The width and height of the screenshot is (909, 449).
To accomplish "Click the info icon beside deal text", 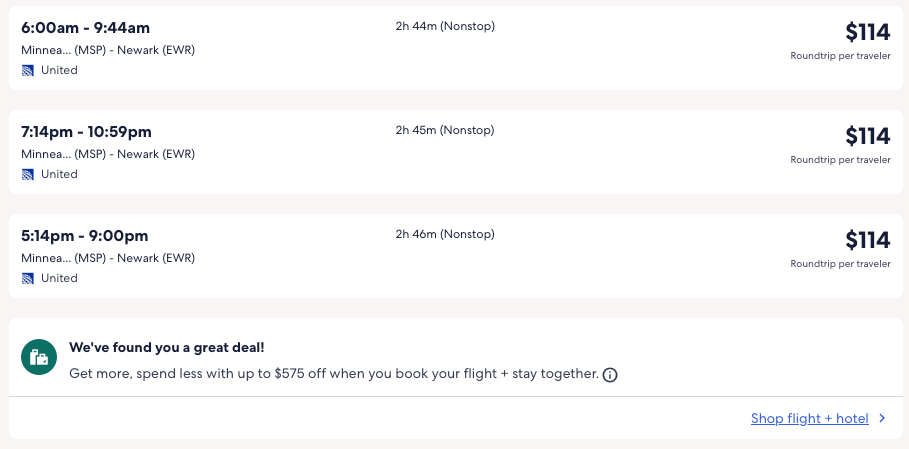I will tap(610, 375).
